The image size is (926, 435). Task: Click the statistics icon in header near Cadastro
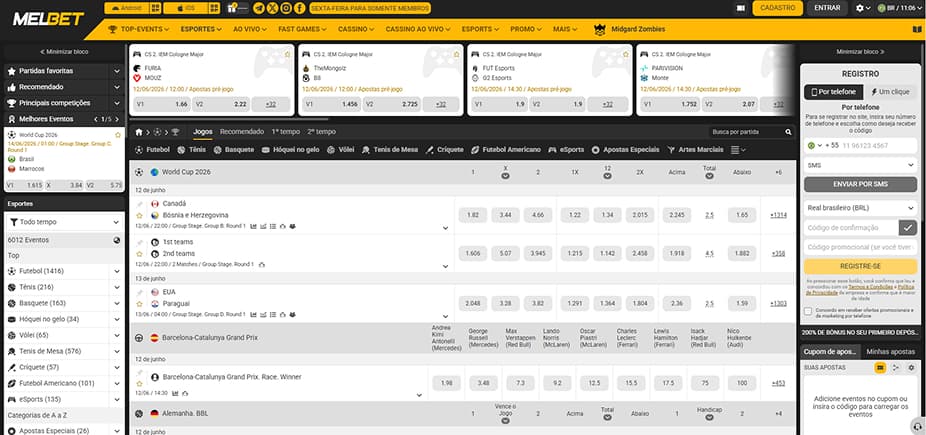click(x=741, y=8)
